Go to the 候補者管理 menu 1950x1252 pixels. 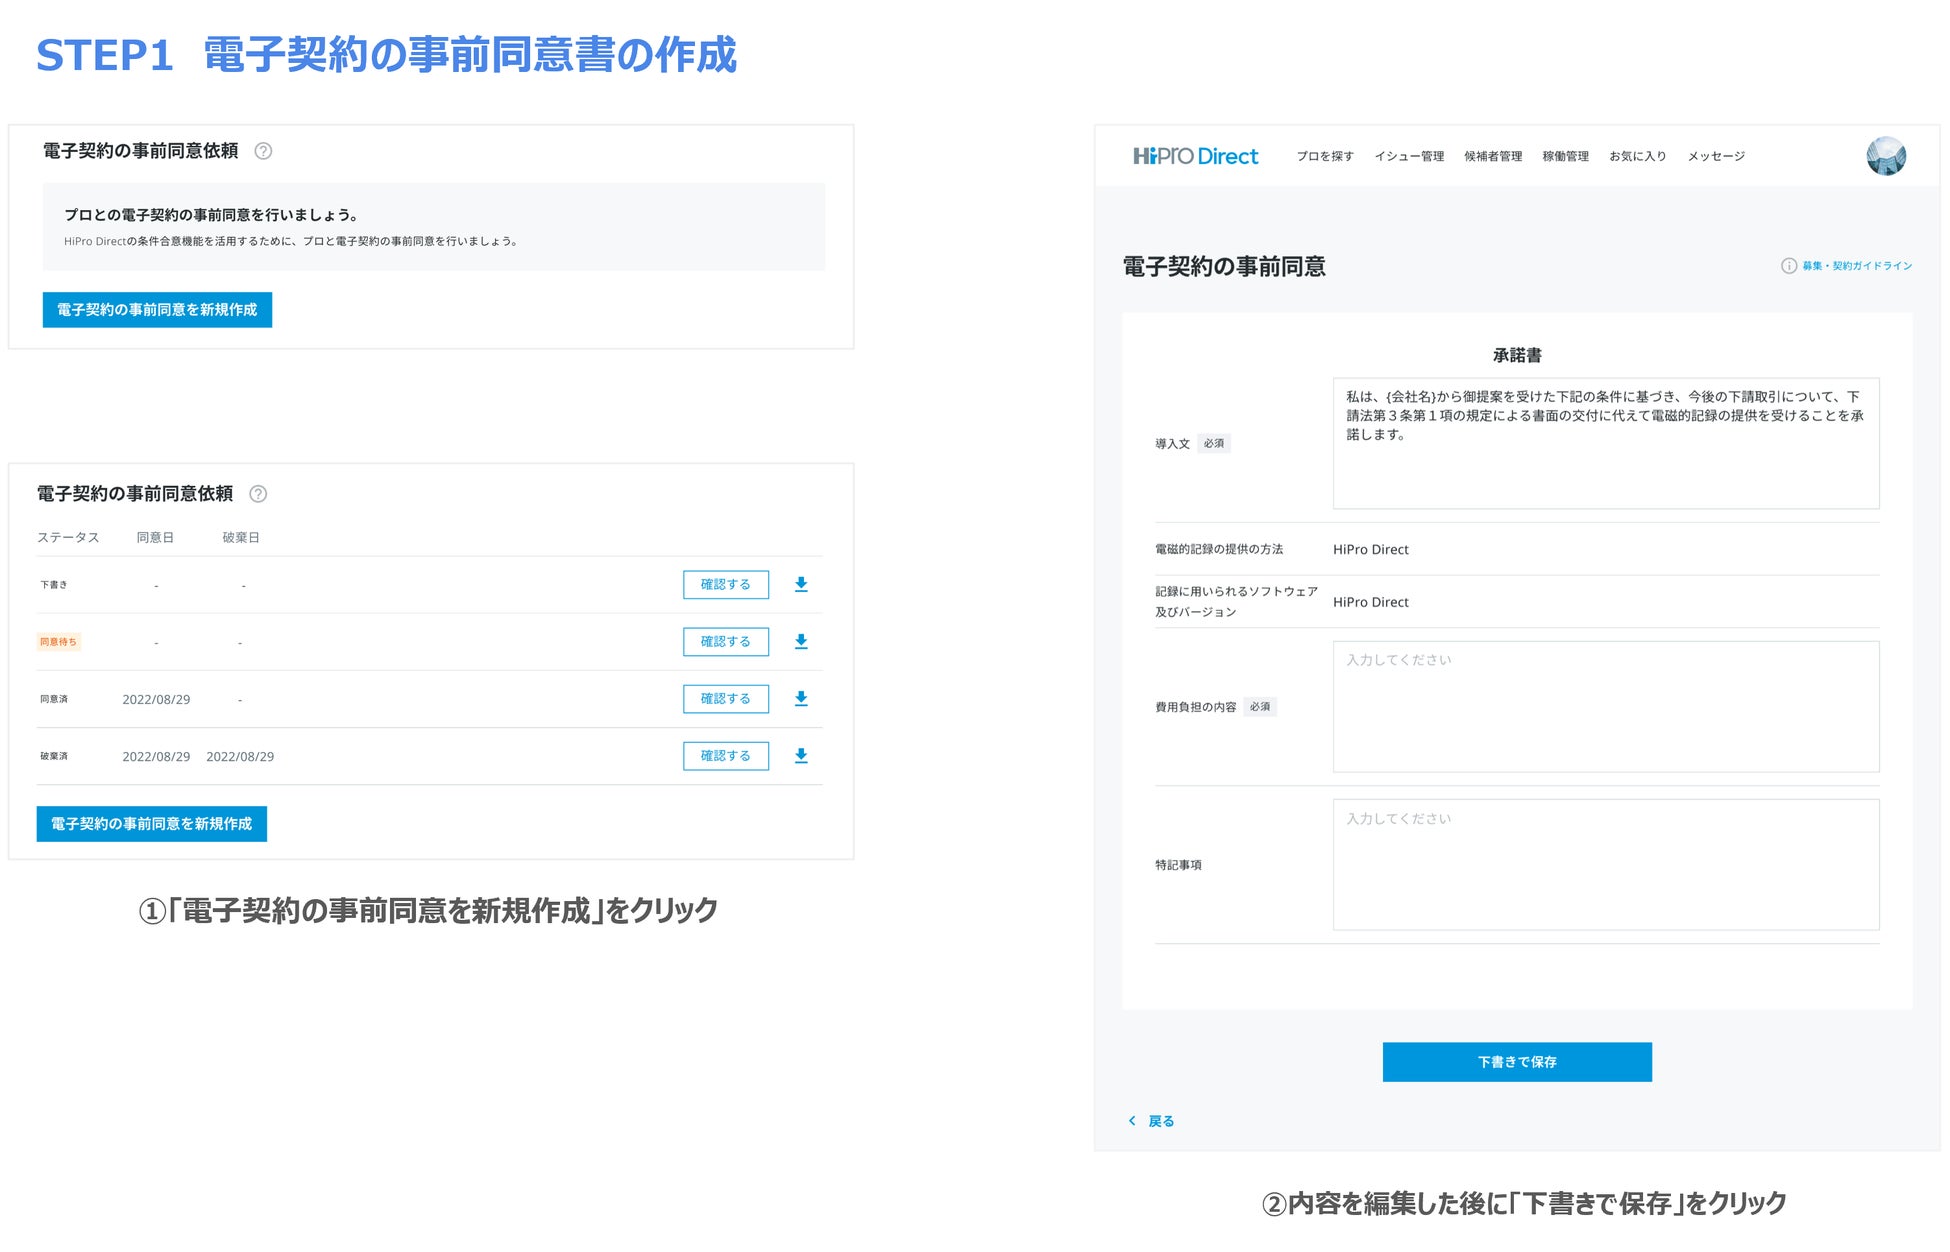1492,156
